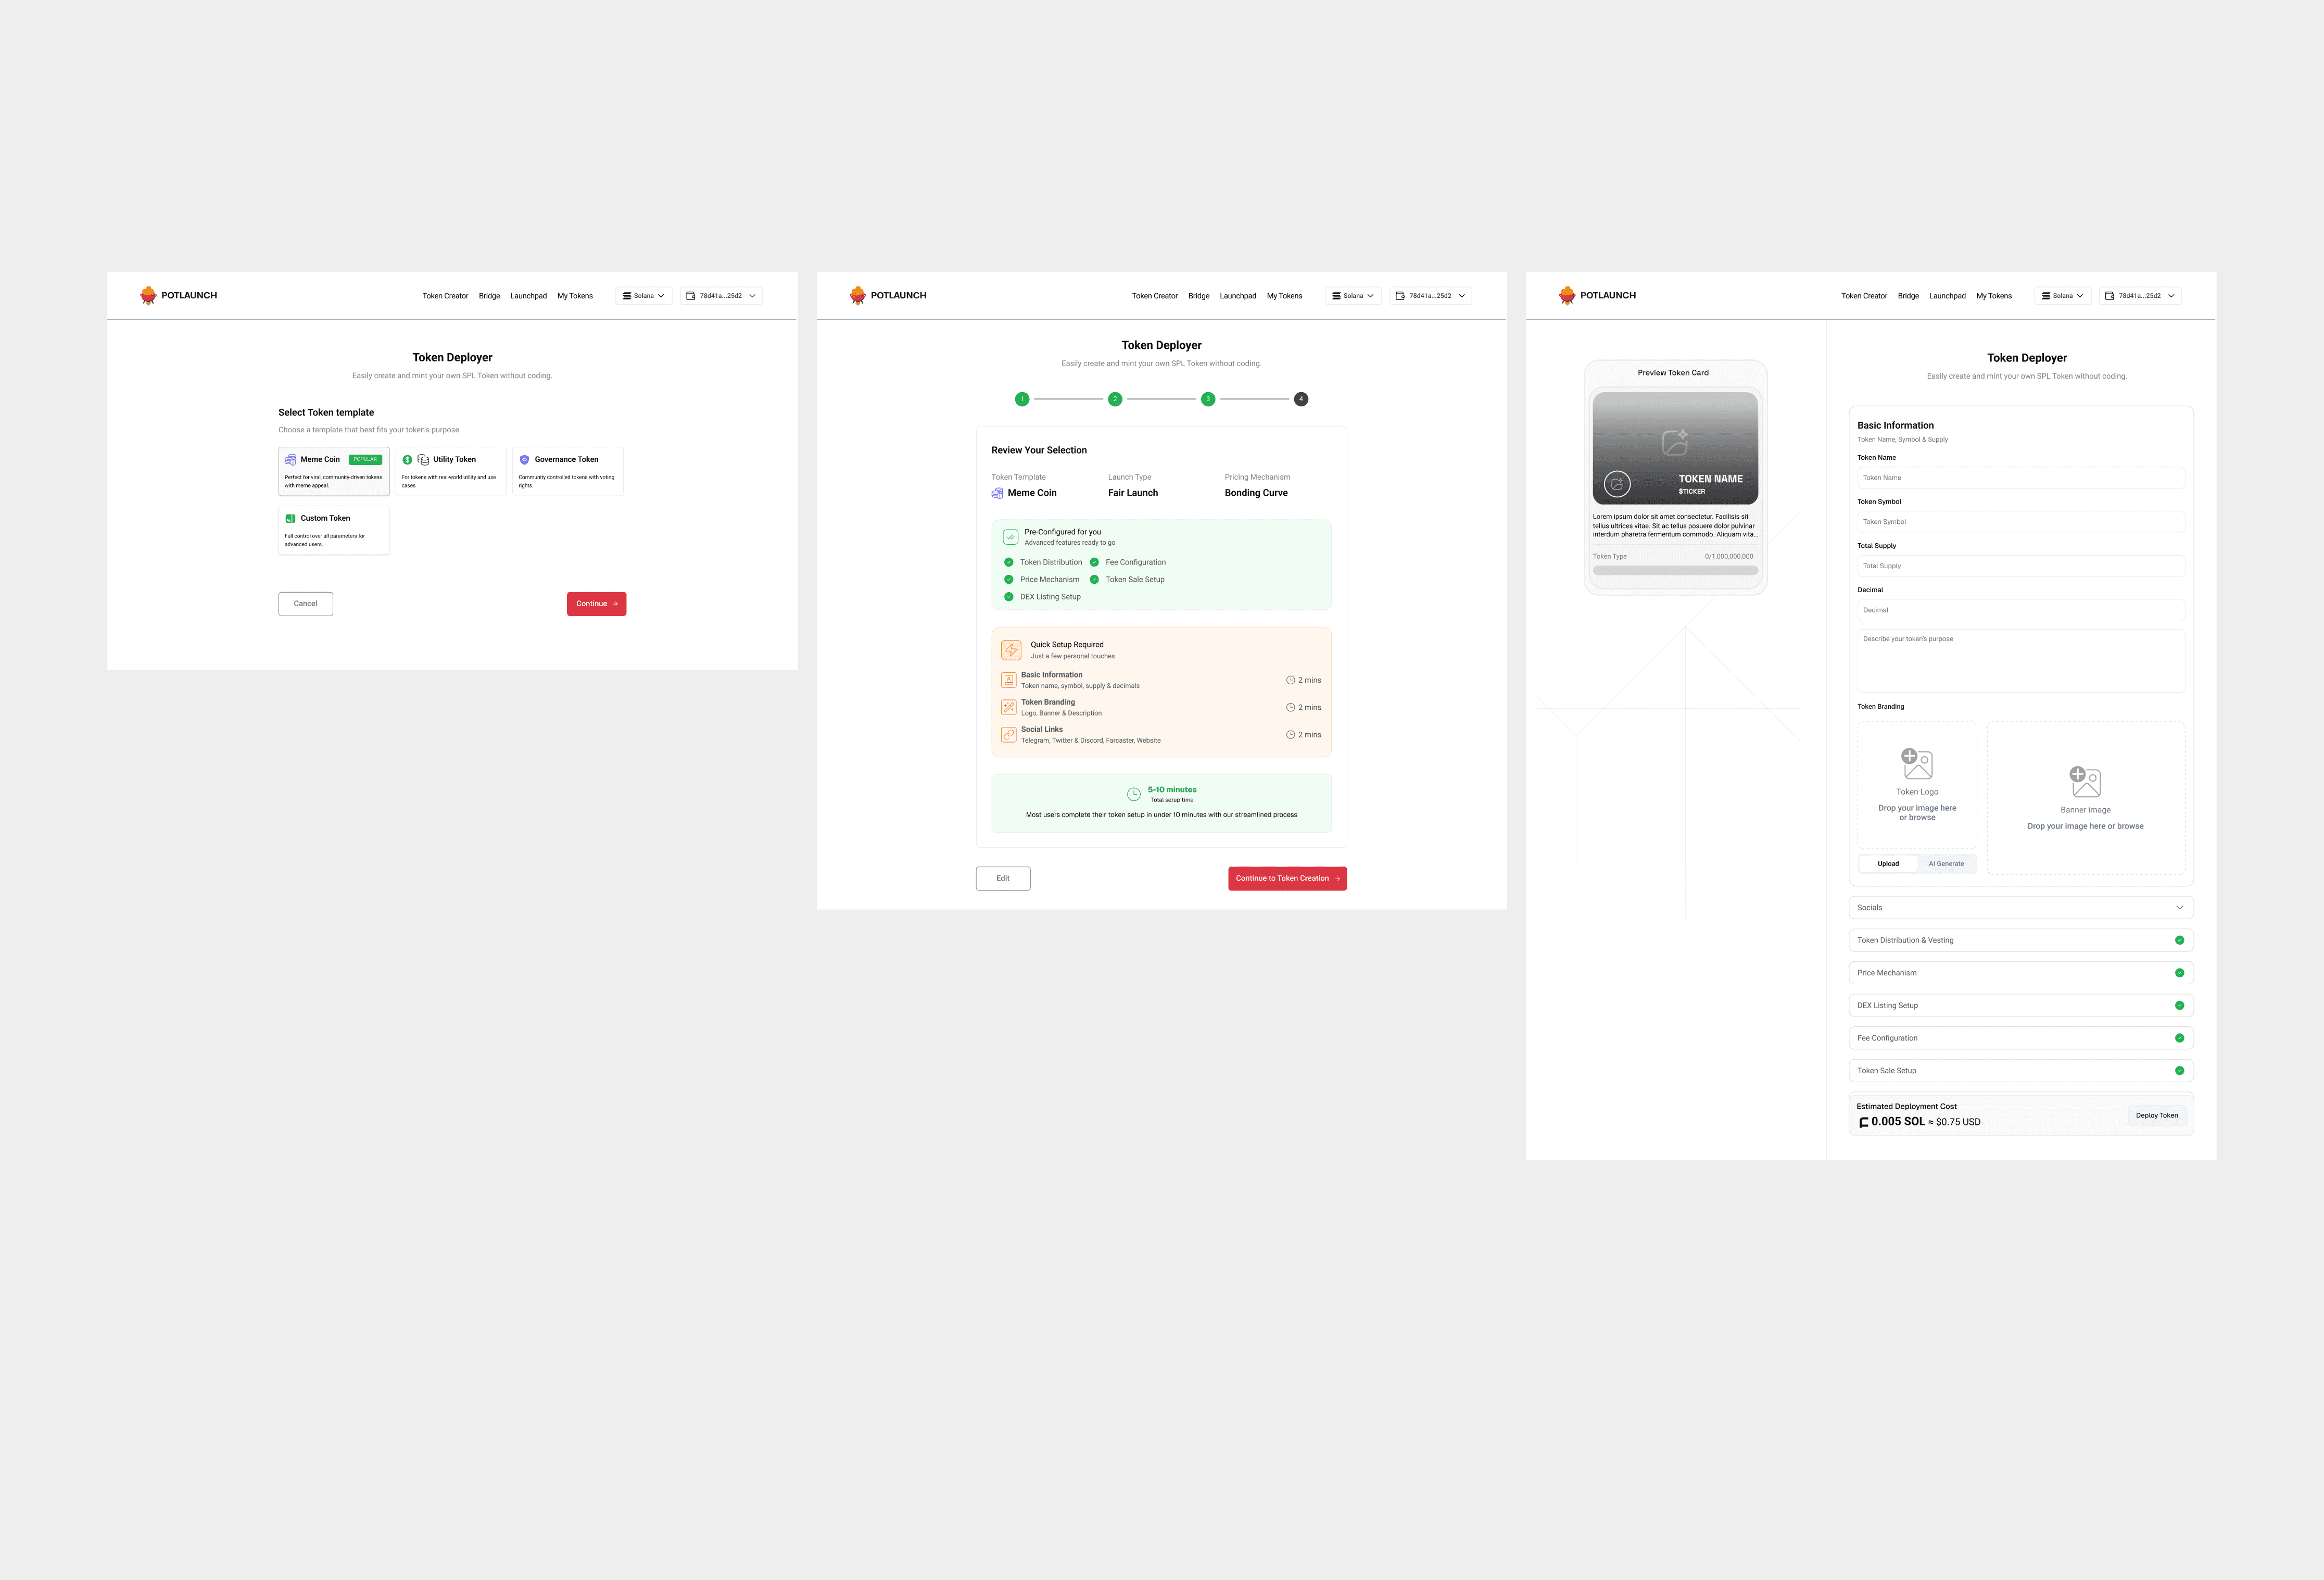The width and height of the screenshot is (2324, 1580).
Task: Open the Solana network dropdown
Action: click(643, 295)
